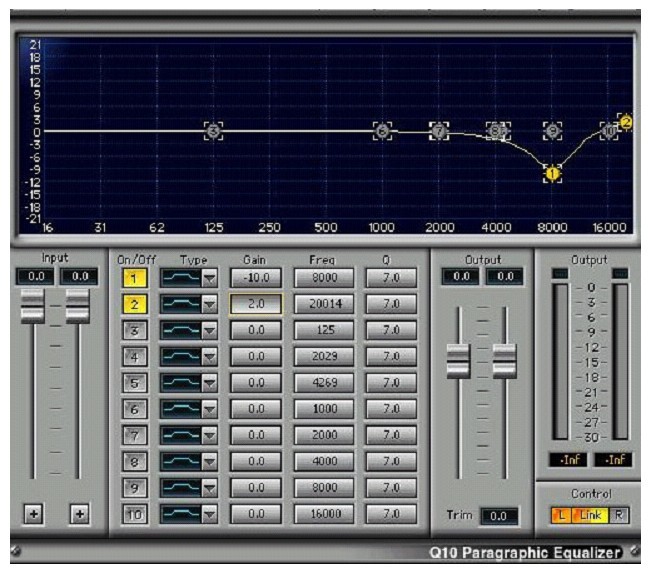Select the band 3 marker near 125 Hz
This screenshot has width=649, height=571.
(212, 130)
